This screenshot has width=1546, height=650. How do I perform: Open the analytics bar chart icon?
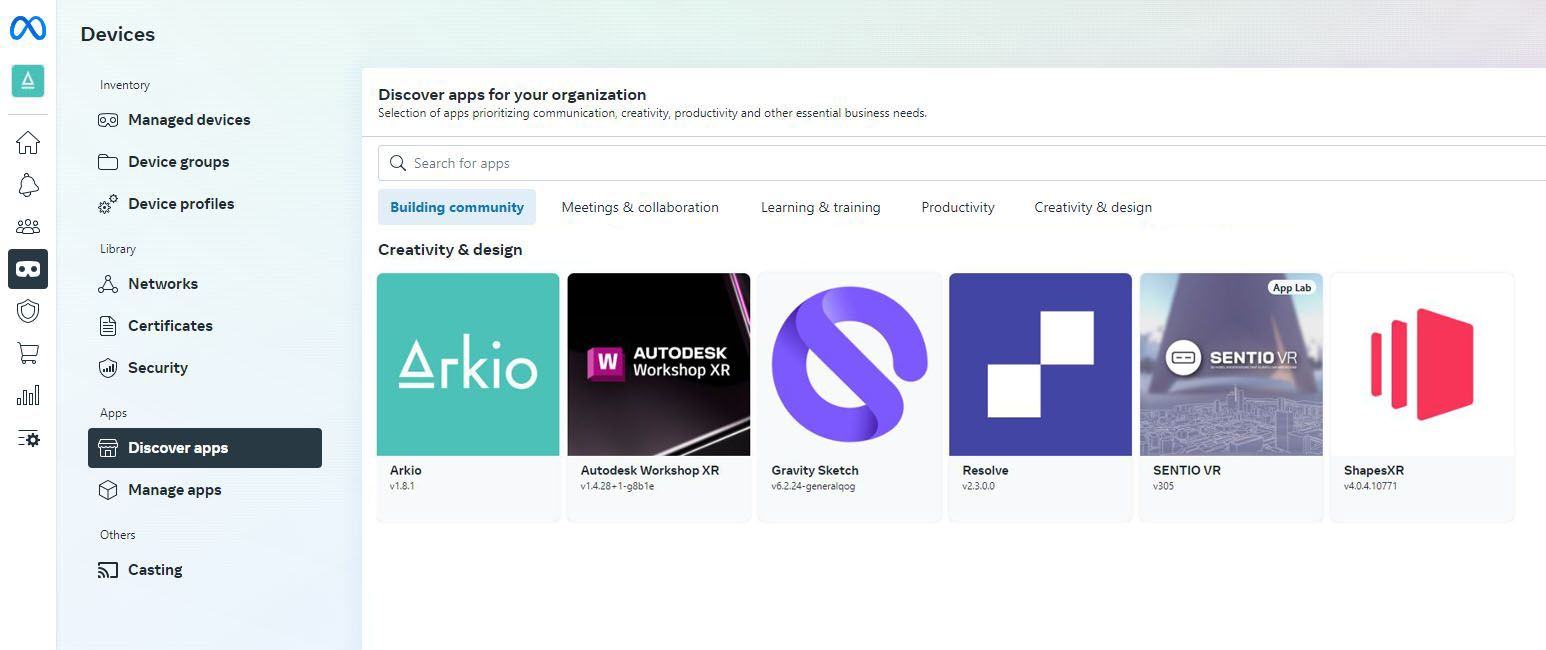28,395
